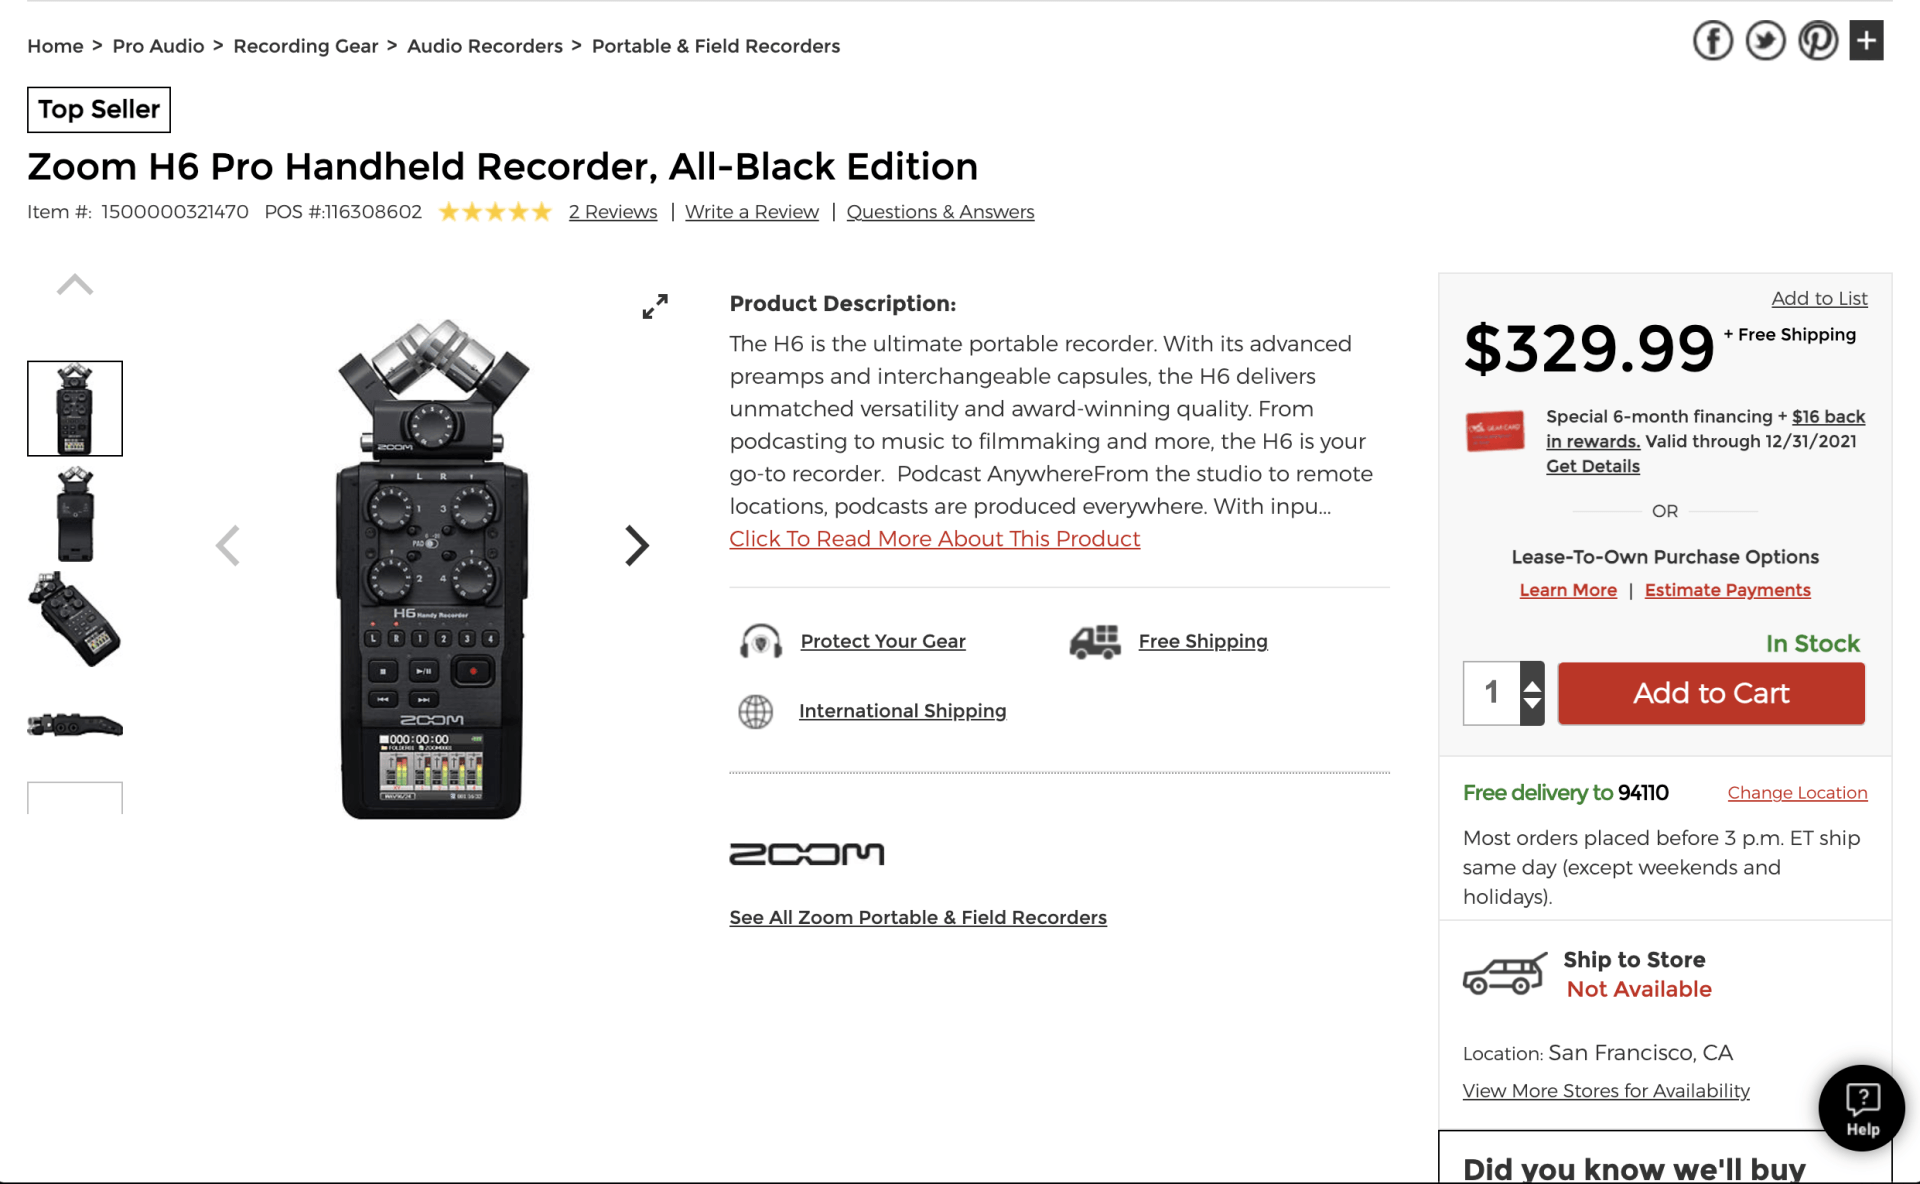1920x1184 pixels.
Task: Open the Help chat bubble
Action: point(1861,1108)
